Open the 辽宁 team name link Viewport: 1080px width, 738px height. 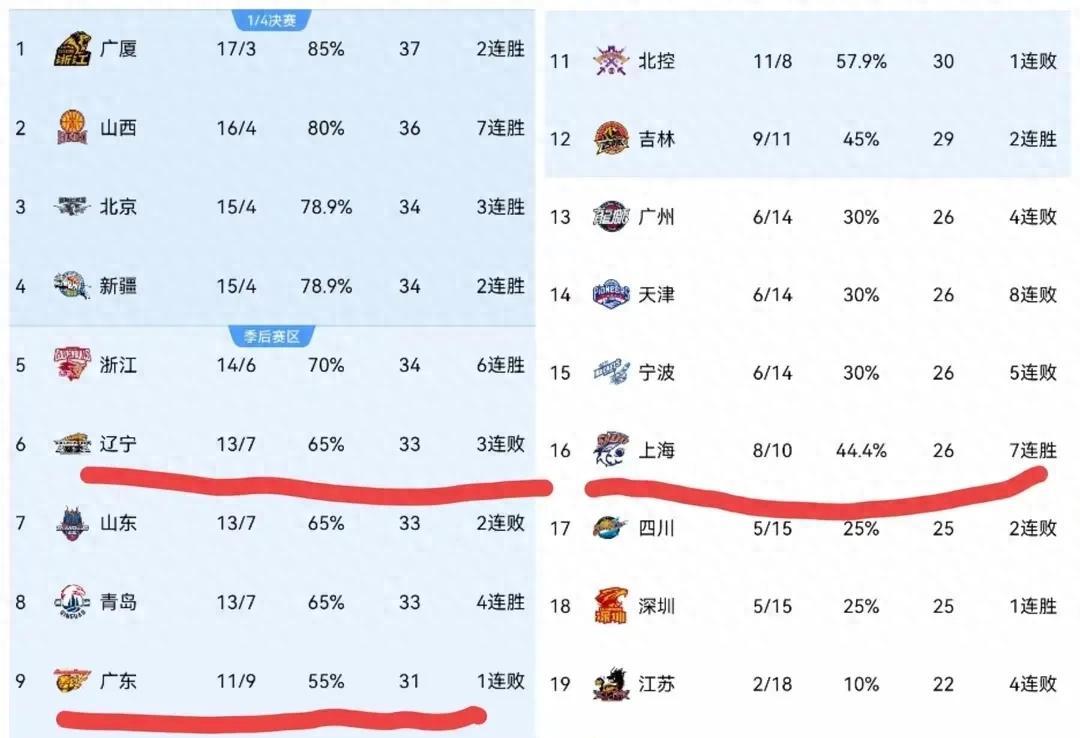click(118, 444)
